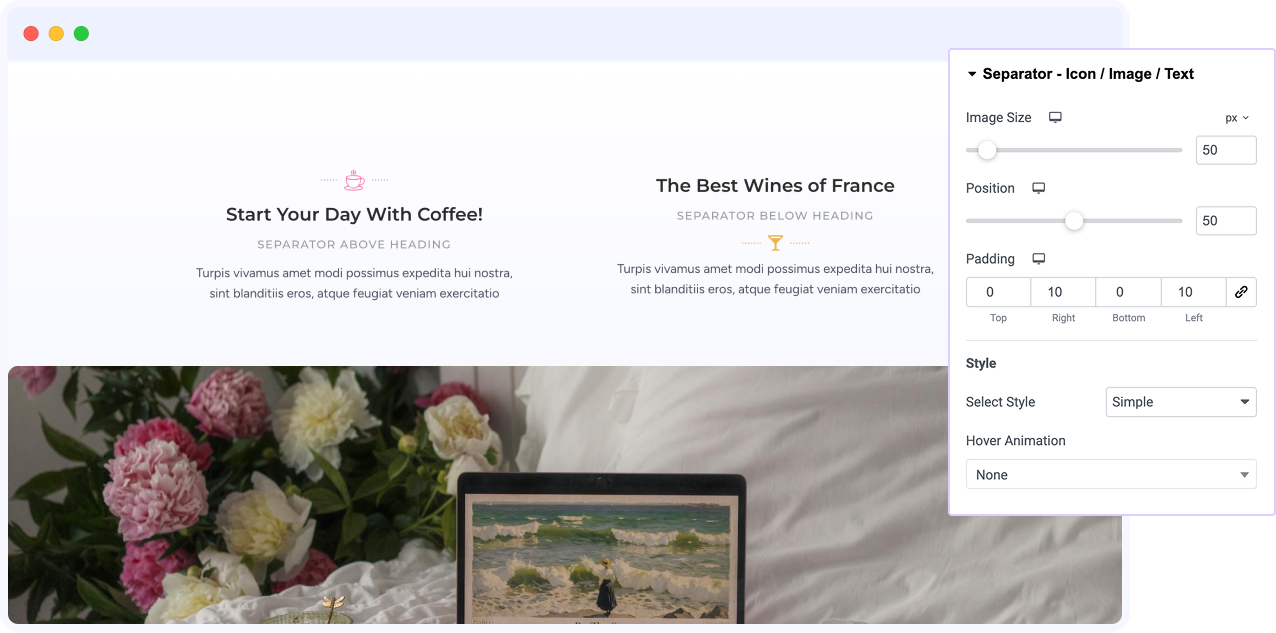
Task: Click the Right padding input field
Action: click(x=1063, y=292)
